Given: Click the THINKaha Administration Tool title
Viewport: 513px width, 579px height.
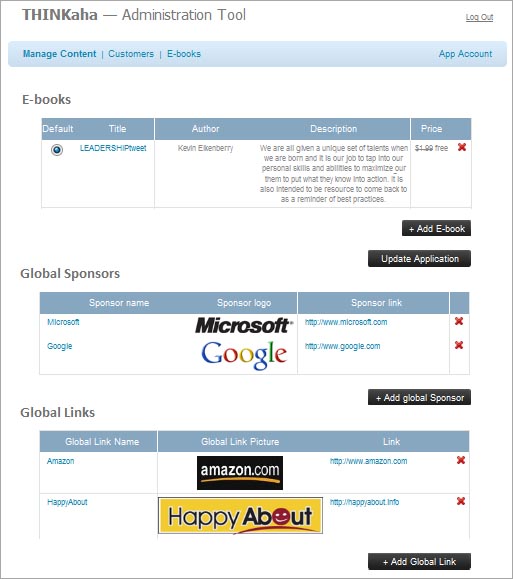Looking at the screenshot, I should click(134, 15).
